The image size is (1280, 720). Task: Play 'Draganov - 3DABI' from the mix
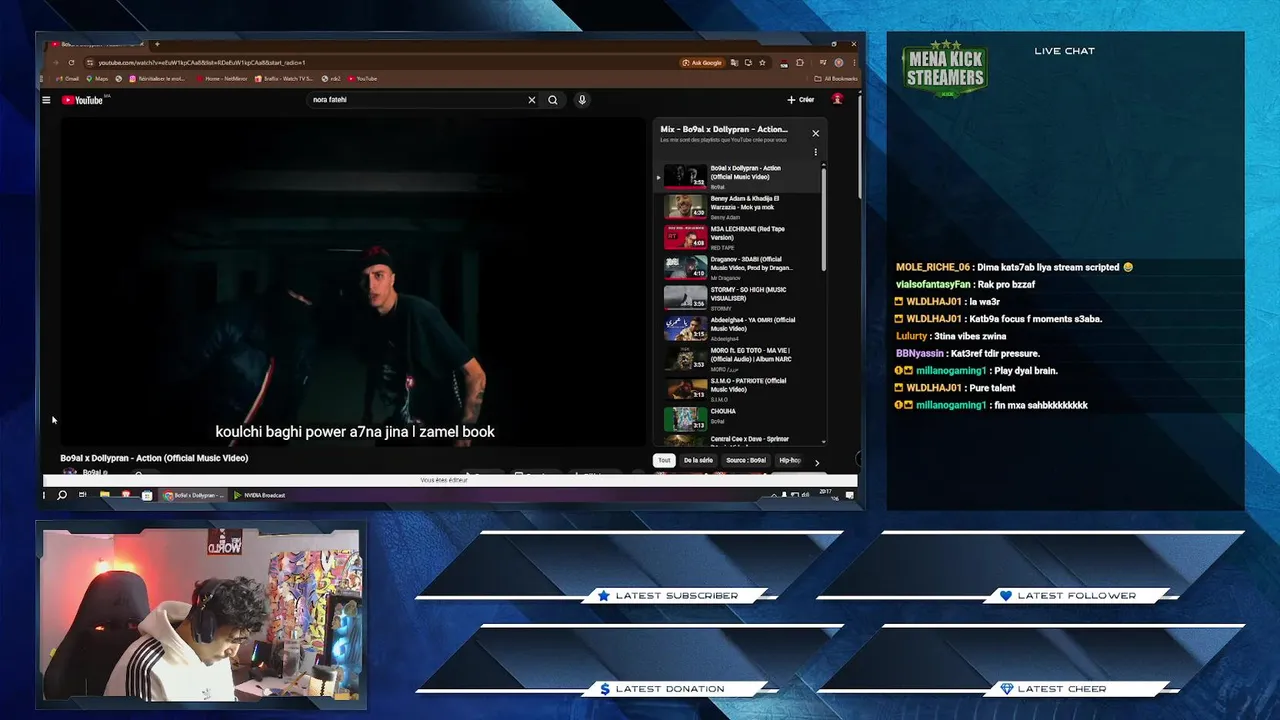pos(738,267)
